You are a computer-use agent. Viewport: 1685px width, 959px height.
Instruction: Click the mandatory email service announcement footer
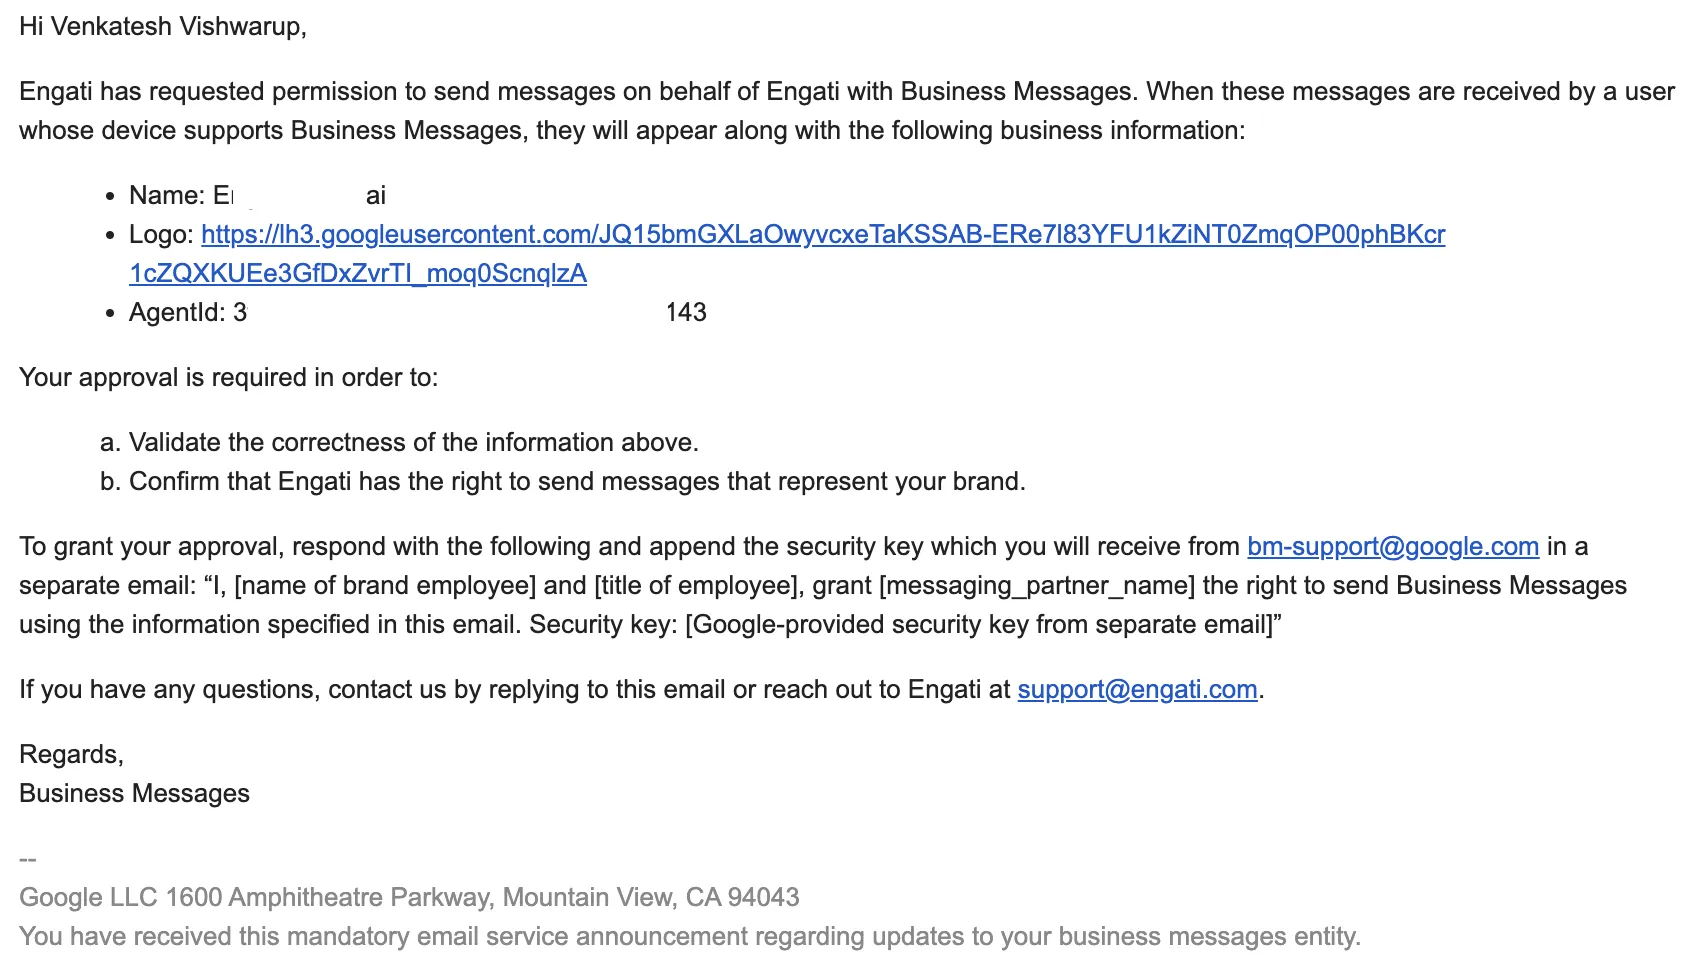point(690,936)
